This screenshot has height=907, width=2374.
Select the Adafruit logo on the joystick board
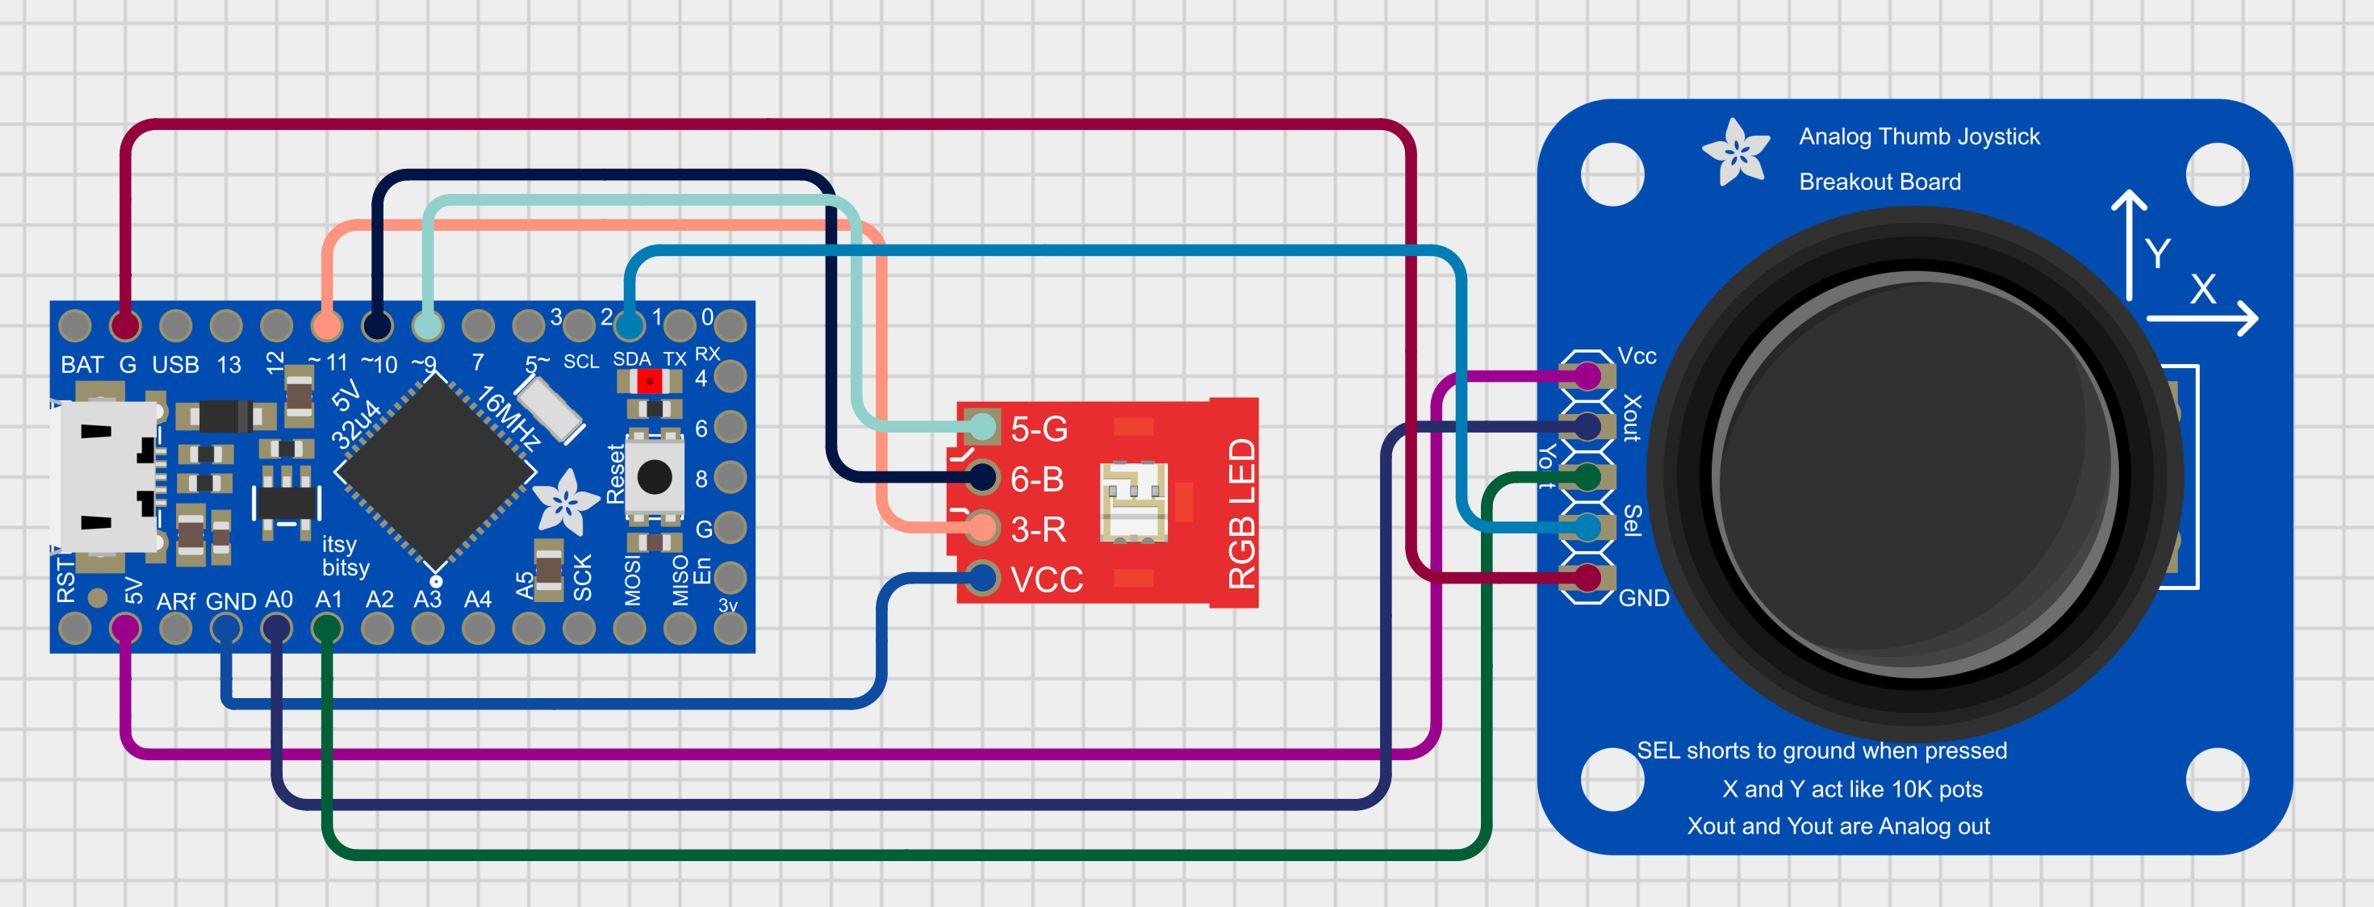point(1736,152)
